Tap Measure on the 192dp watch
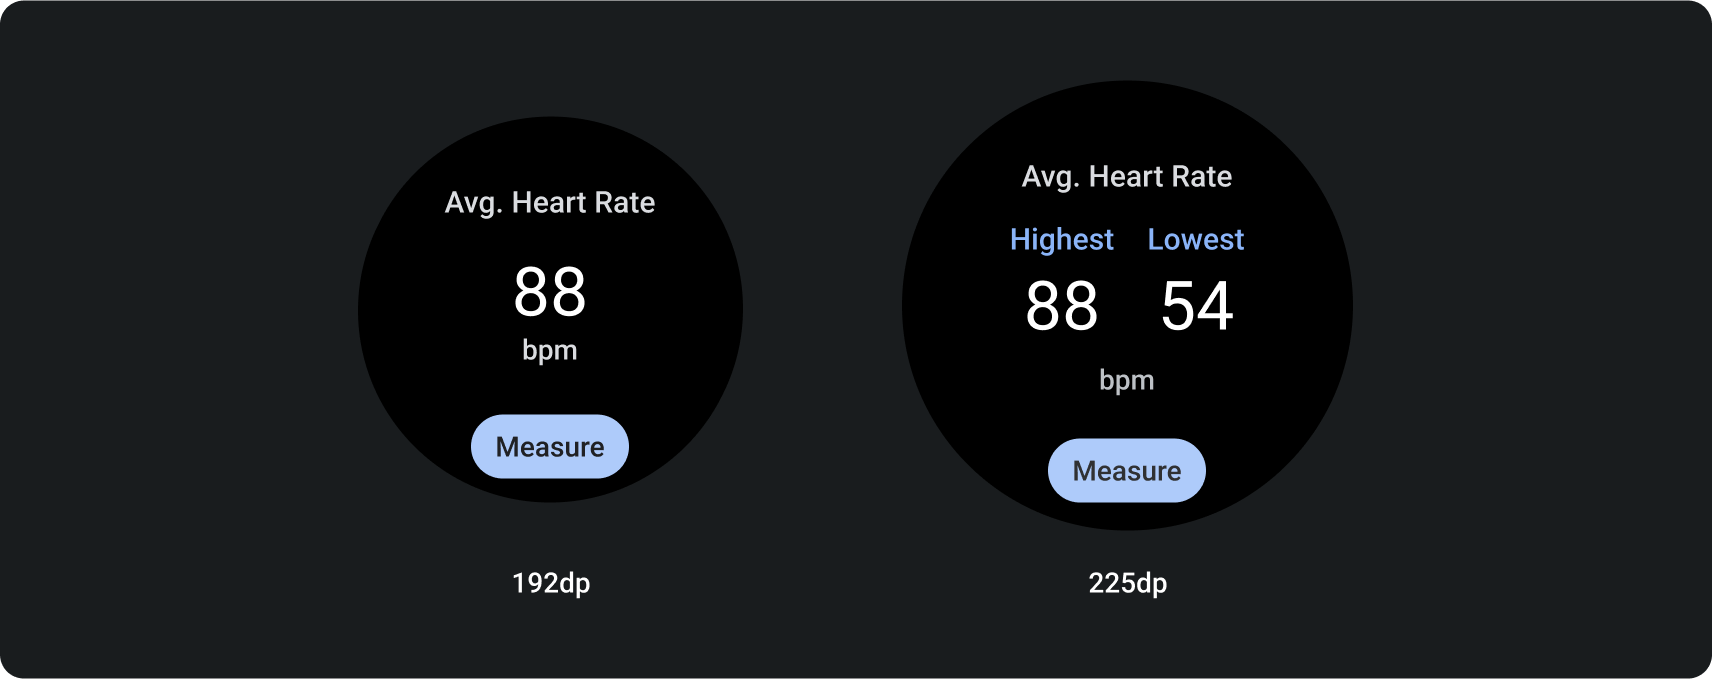1712x679 pixels. (x=550, y=446)
